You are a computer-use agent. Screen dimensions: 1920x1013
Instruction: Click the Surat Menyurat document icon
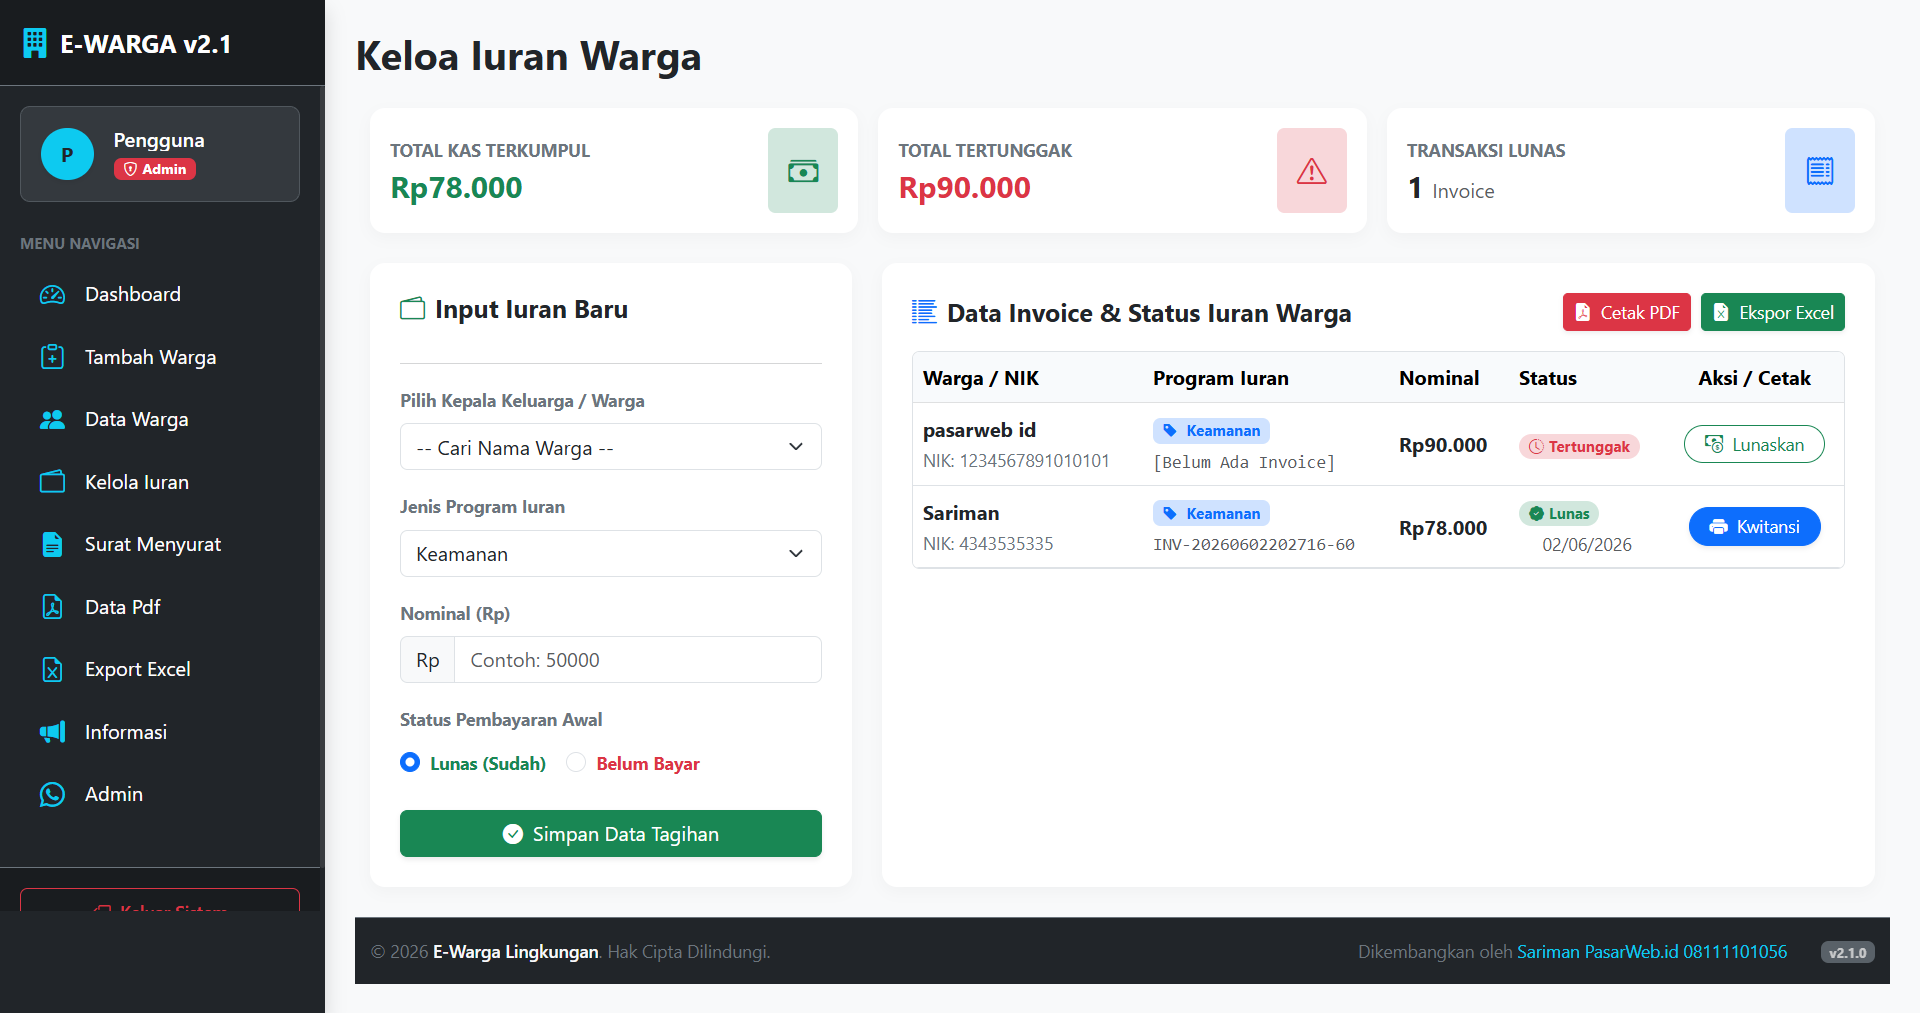point(52,544)
